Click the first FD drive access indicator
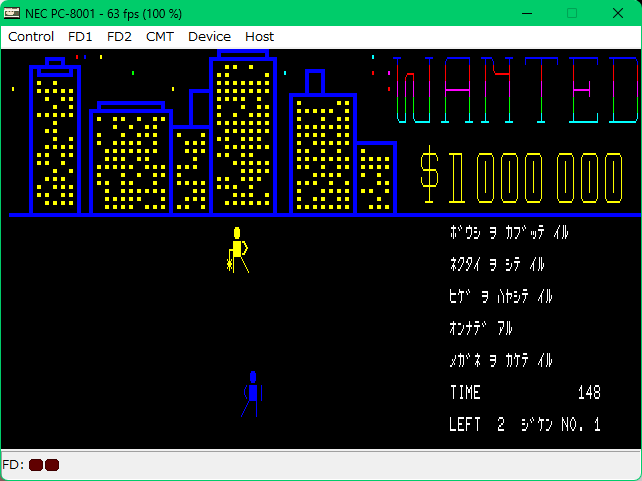Screen dimensions: 642x481 (36, 465)
